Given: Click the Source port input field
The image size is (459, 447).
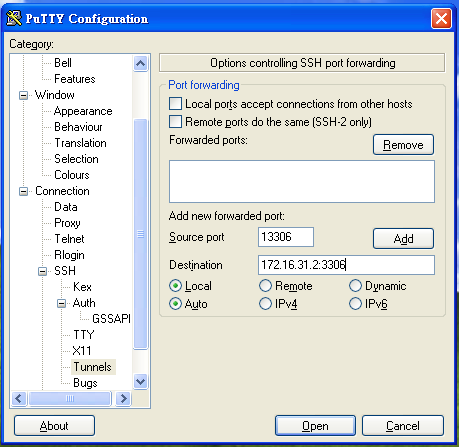Looking at the screenshot, I should 286,237.
